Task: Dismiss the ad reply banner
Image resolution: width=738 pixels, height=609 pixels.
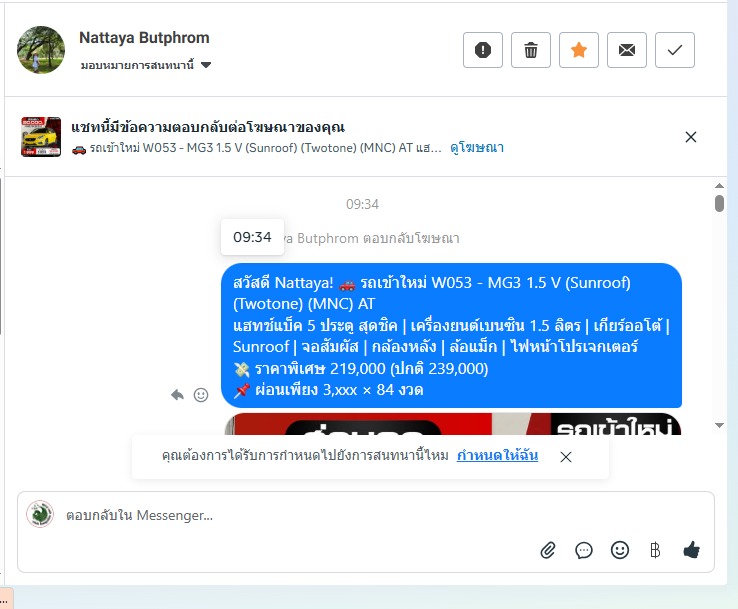Action: coord(691,137)
